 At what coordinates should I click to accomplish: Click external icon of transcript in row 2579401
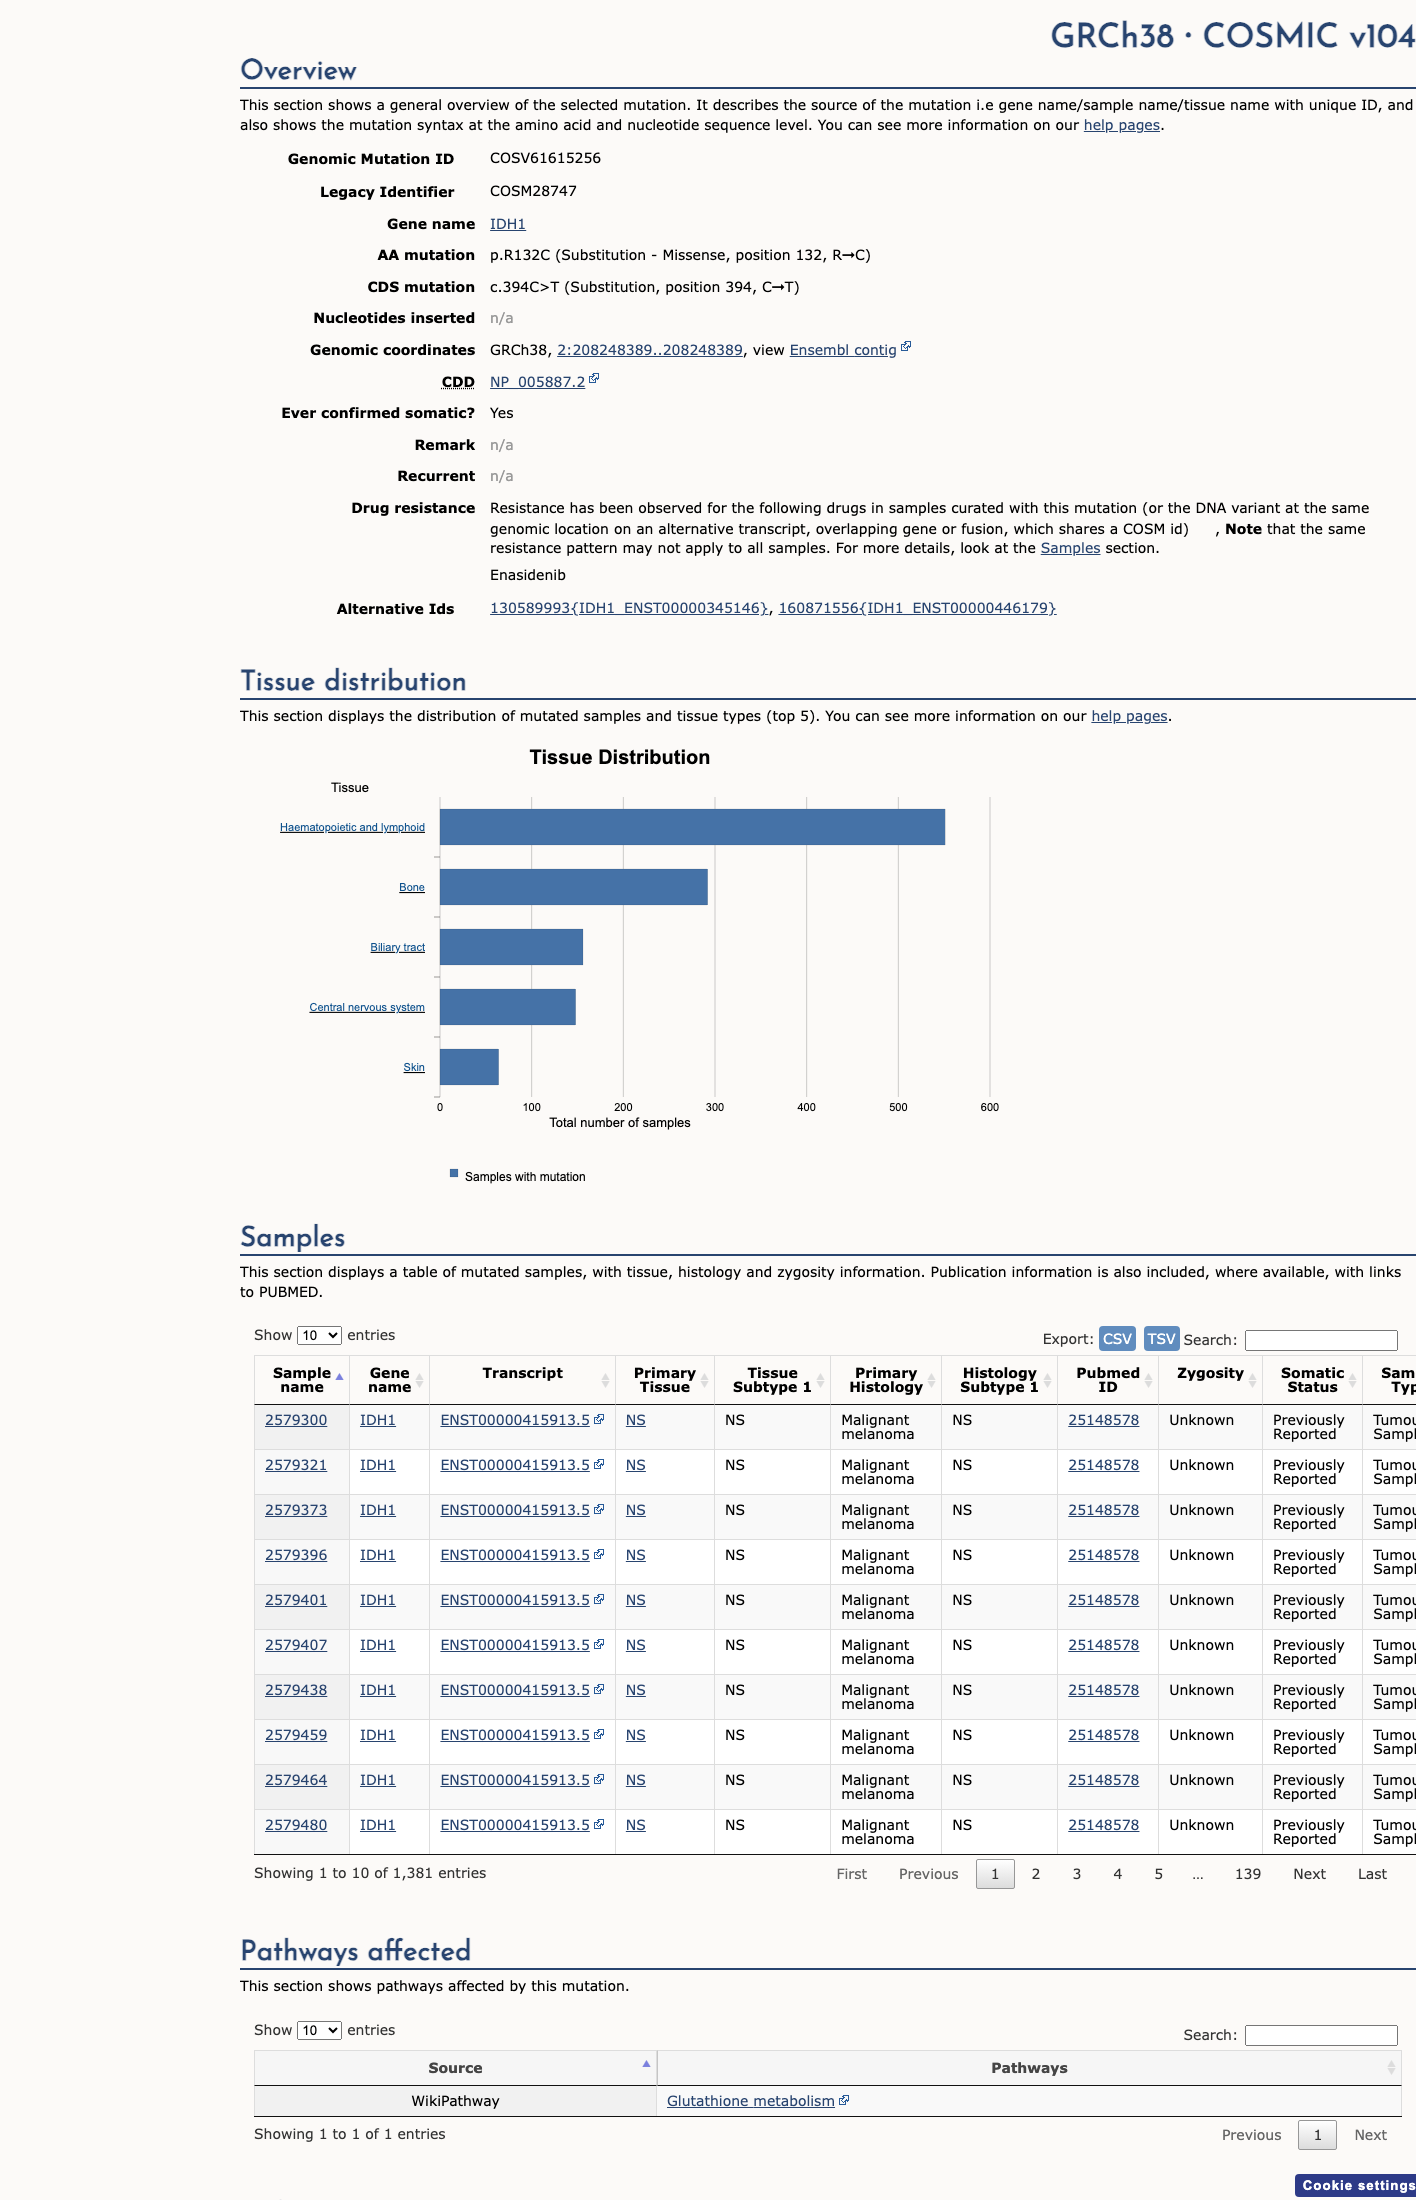pyautogui.click(x=599, y=1599)
